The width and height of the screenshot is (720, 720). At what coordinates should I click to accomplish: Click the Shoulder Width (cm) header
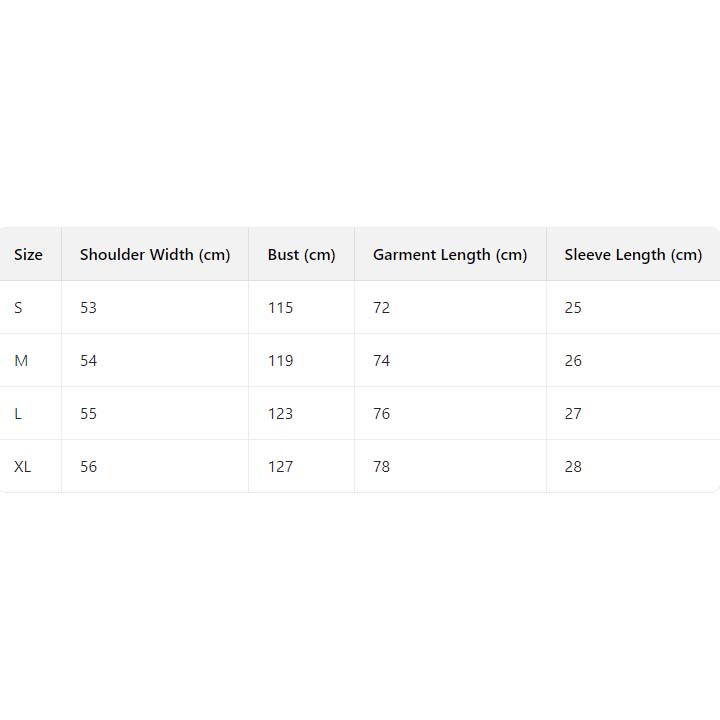pyautogui.click(x=155, y=254)
